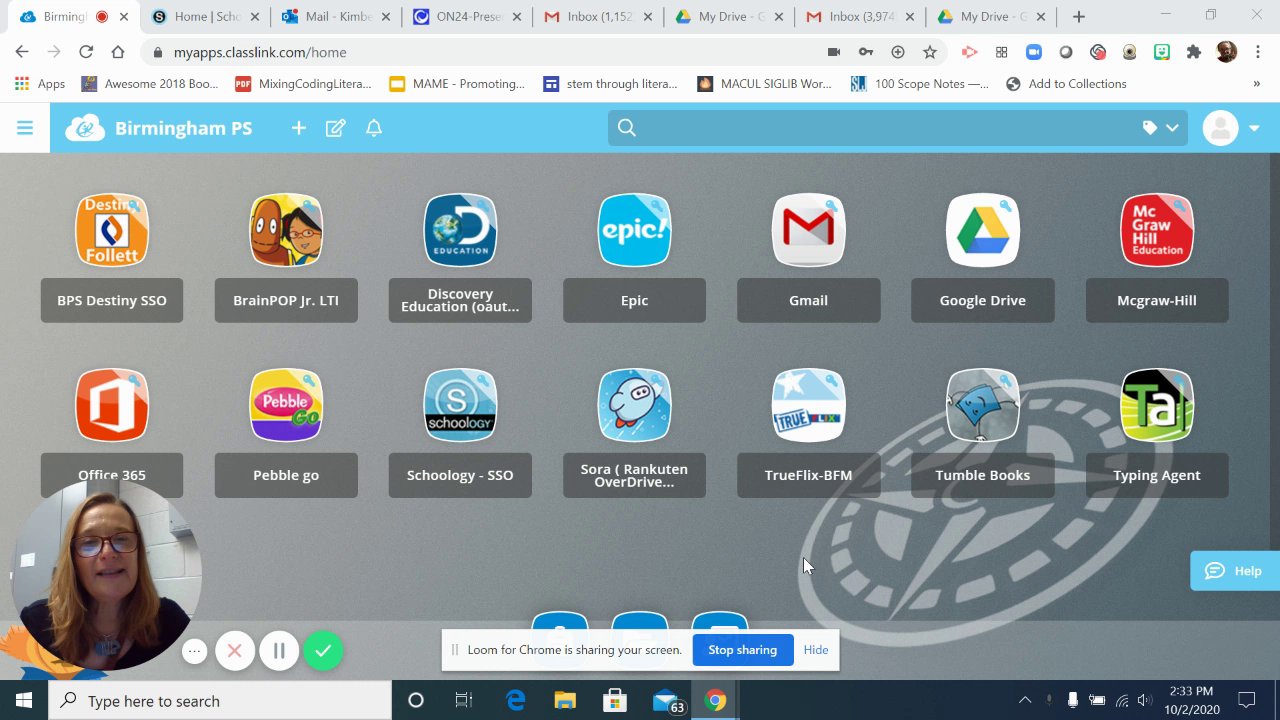The height and width of the screenshot is (720, 1280).
Task: Click the Google Drive label button
Action: coord(982,300)
